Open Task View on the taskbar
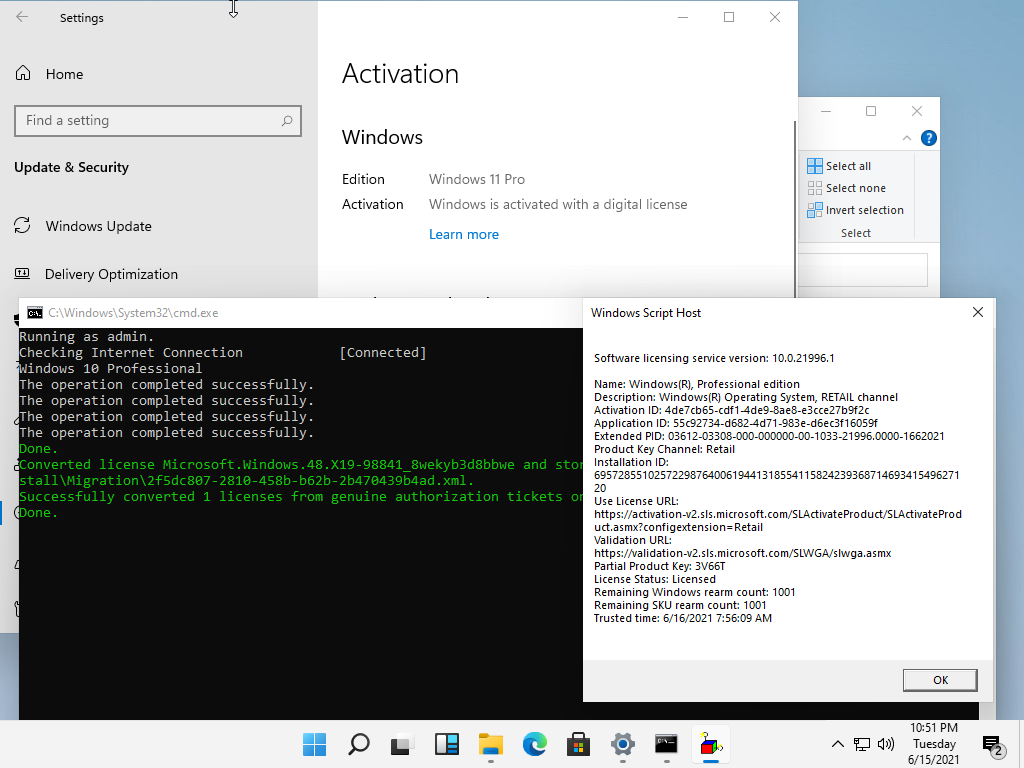 tap(402, 744)
